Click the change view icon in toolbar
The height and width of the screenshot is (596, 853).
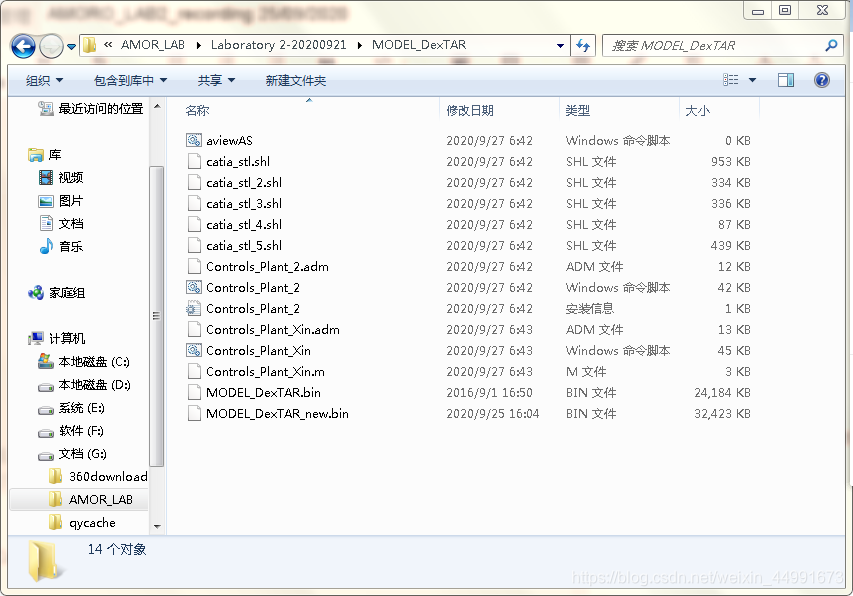click(x=731, y=80)
